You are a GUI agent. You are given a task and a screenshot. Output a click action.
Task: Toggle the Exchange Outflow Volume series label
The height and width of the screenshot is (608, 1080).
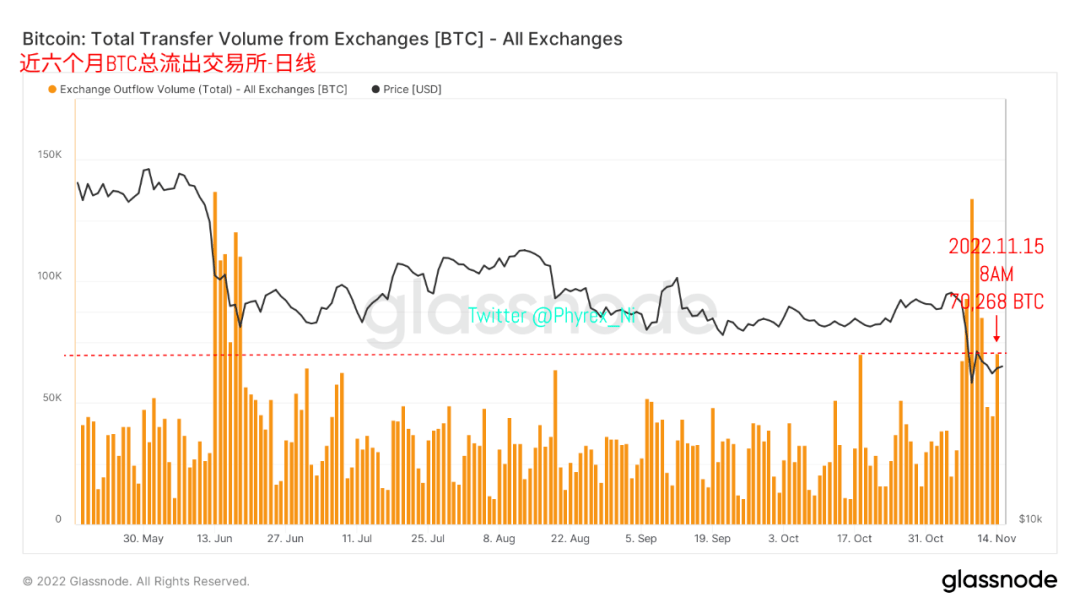[x=203, y=89]
